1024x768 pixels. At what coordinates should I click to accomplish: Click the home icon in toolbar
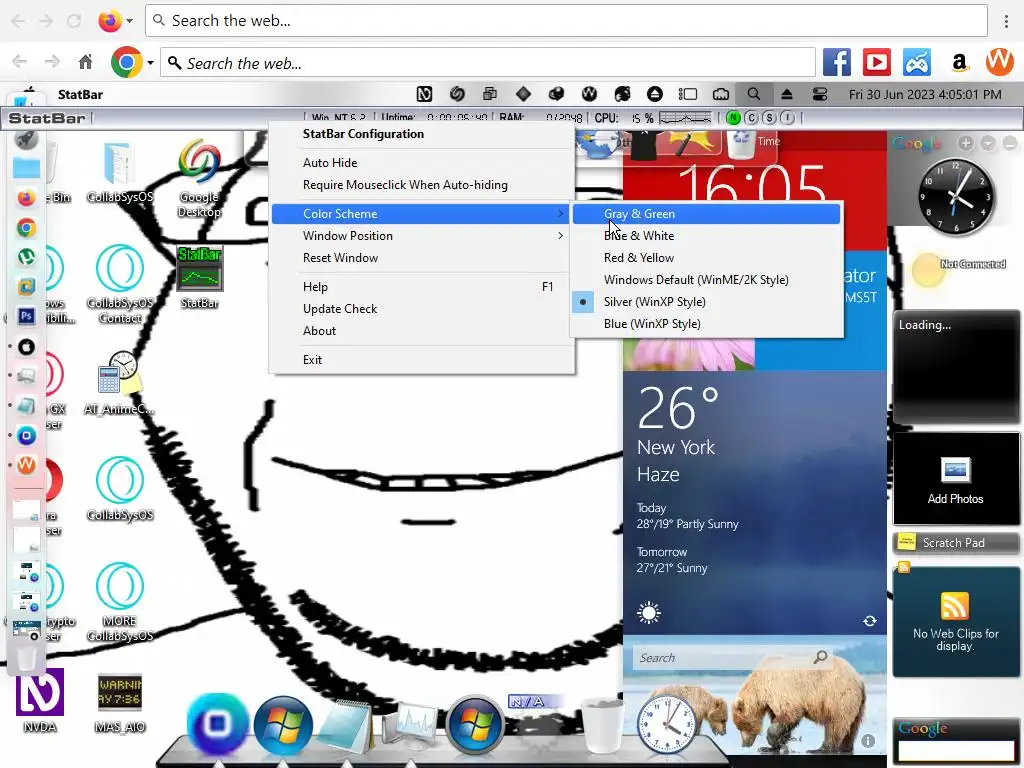(85, 63)
